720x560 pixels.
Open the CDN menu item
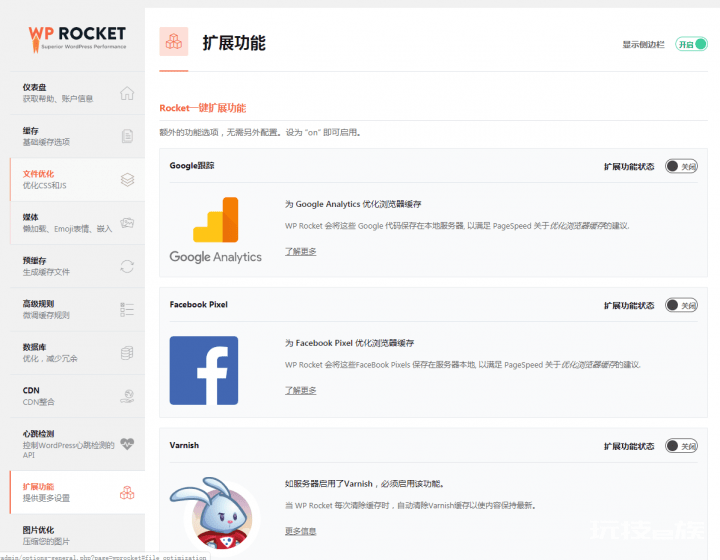(x=77, y=396)
